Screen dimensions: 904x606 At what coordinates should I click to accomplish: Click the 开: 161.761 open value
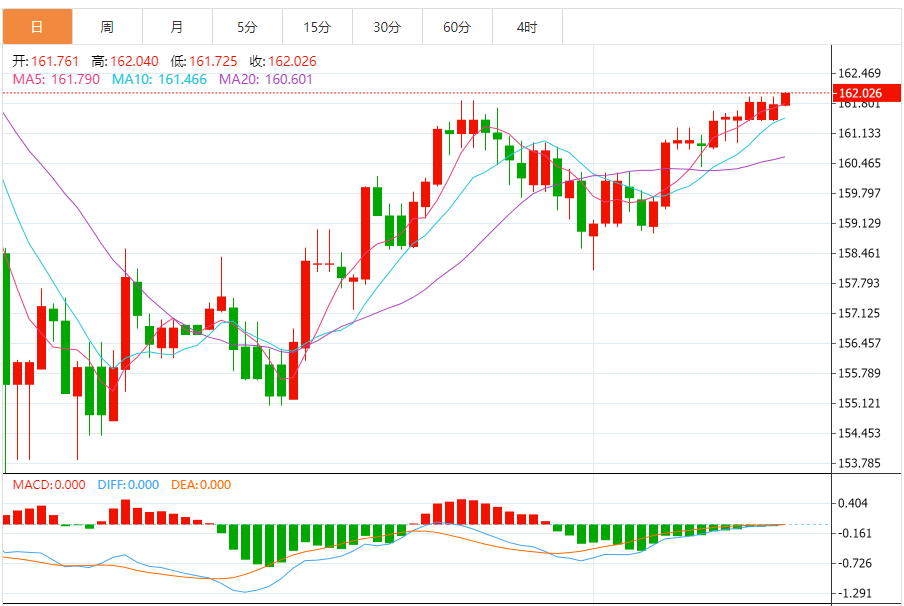point(46,61)
